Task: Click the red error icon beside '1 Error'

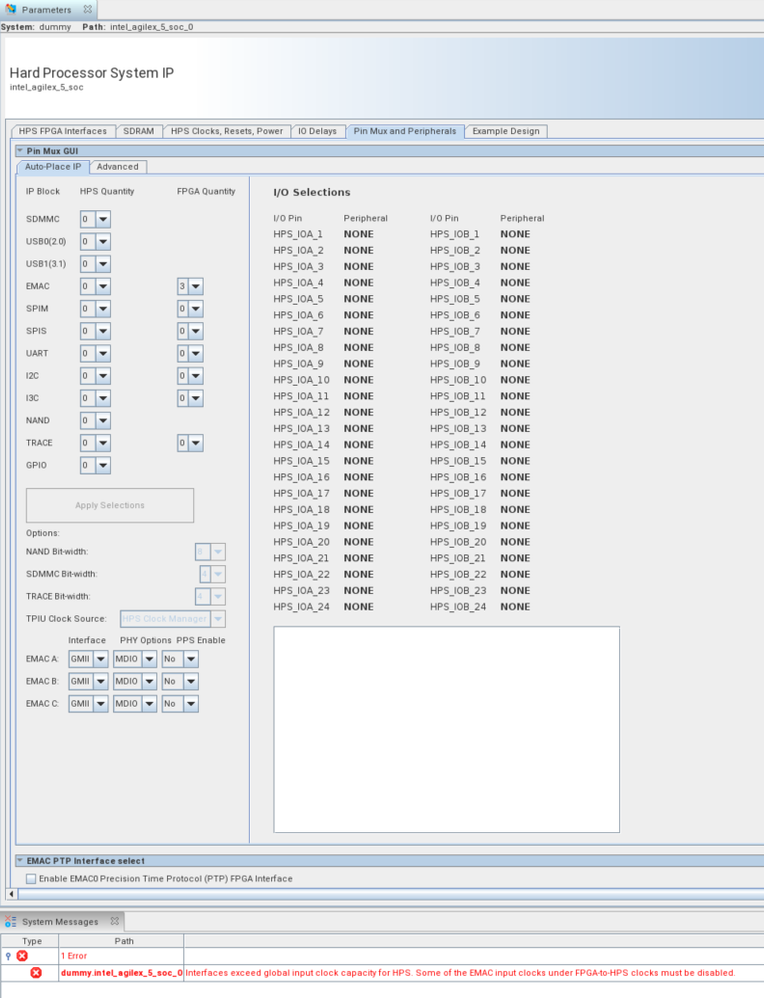Action: [x=22, y=956]
